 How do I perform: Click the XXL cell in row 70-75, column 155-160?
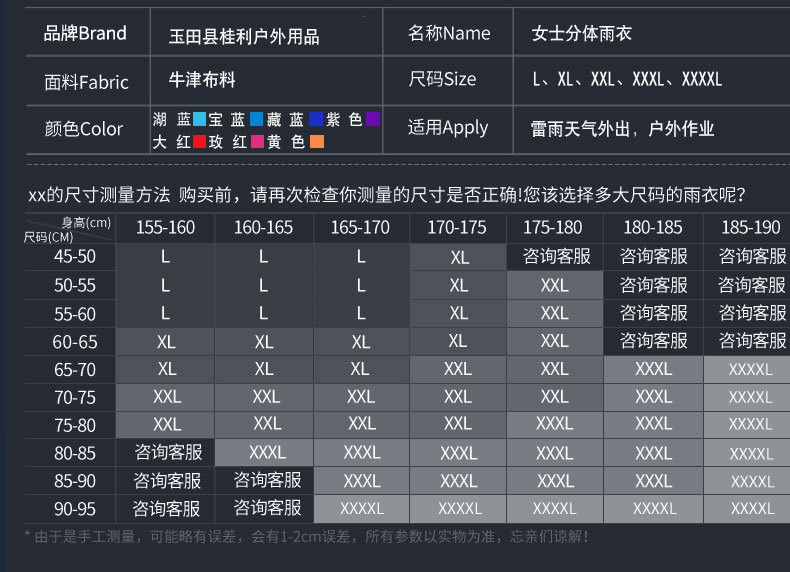coord(167,397)
